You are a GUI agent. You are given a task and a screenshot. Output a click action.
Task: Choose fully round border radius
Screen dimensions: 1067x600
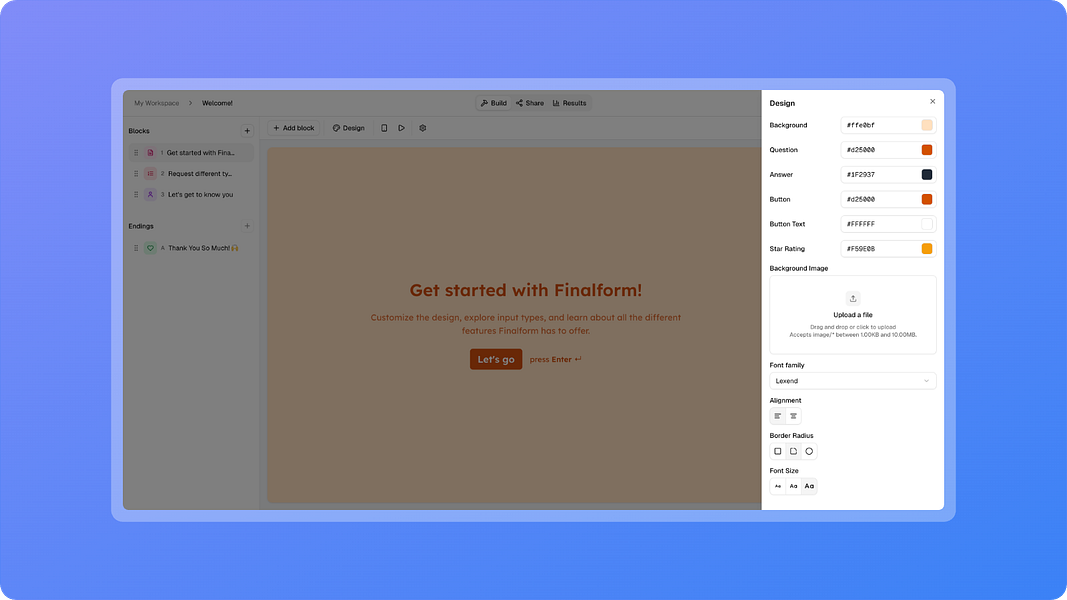pyautogui.click(x=809, y=451)
